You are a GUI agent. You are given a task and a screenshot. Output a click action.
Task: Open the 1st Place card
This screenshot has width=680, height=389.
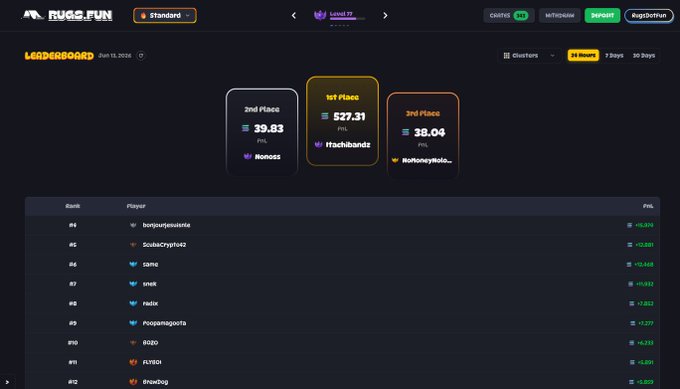[343, 121]
